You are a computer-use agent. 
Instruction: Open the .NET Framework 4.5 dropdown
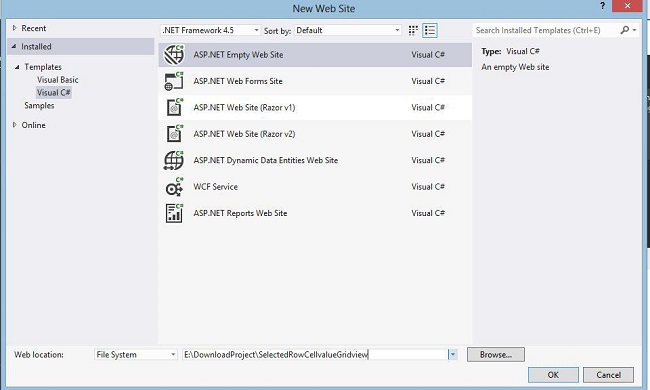[211, 30]
